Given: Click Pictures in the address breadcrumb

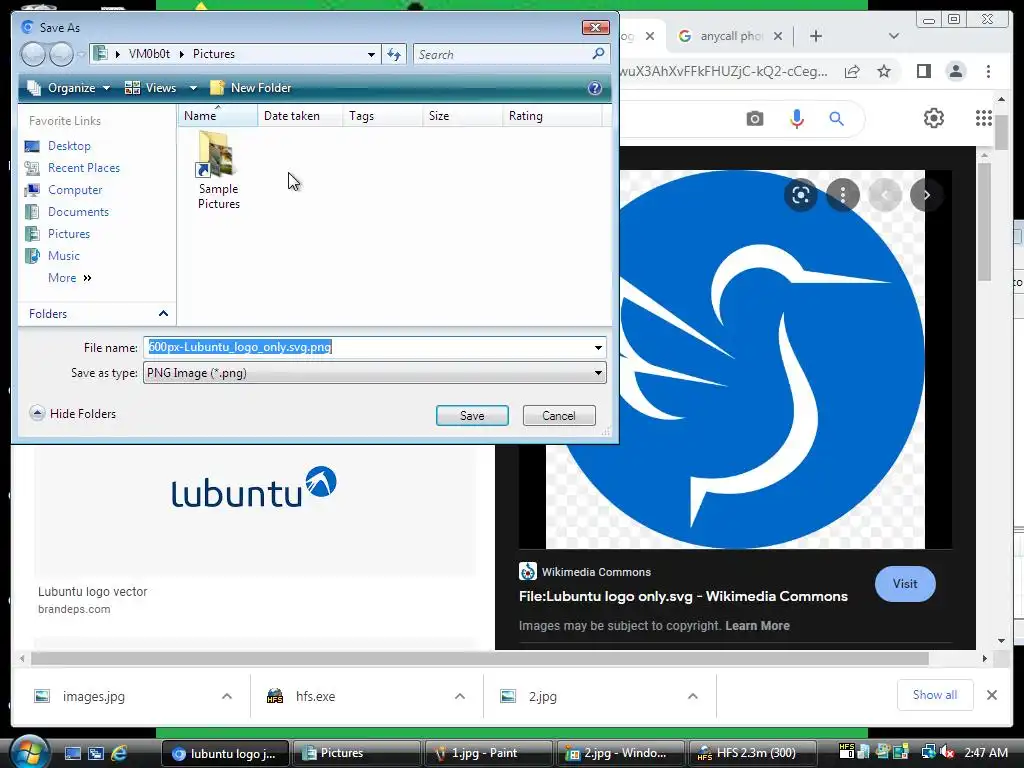Looking at the screenshot, I should coord(214,54).
